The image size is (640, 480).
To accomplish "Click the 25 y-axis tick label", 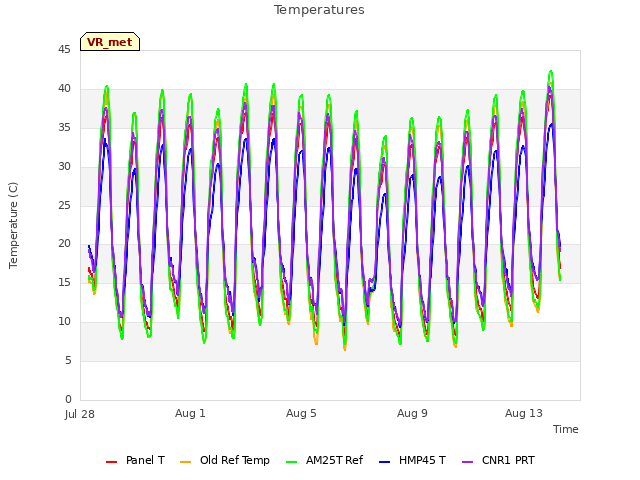I will pos(64,205).
